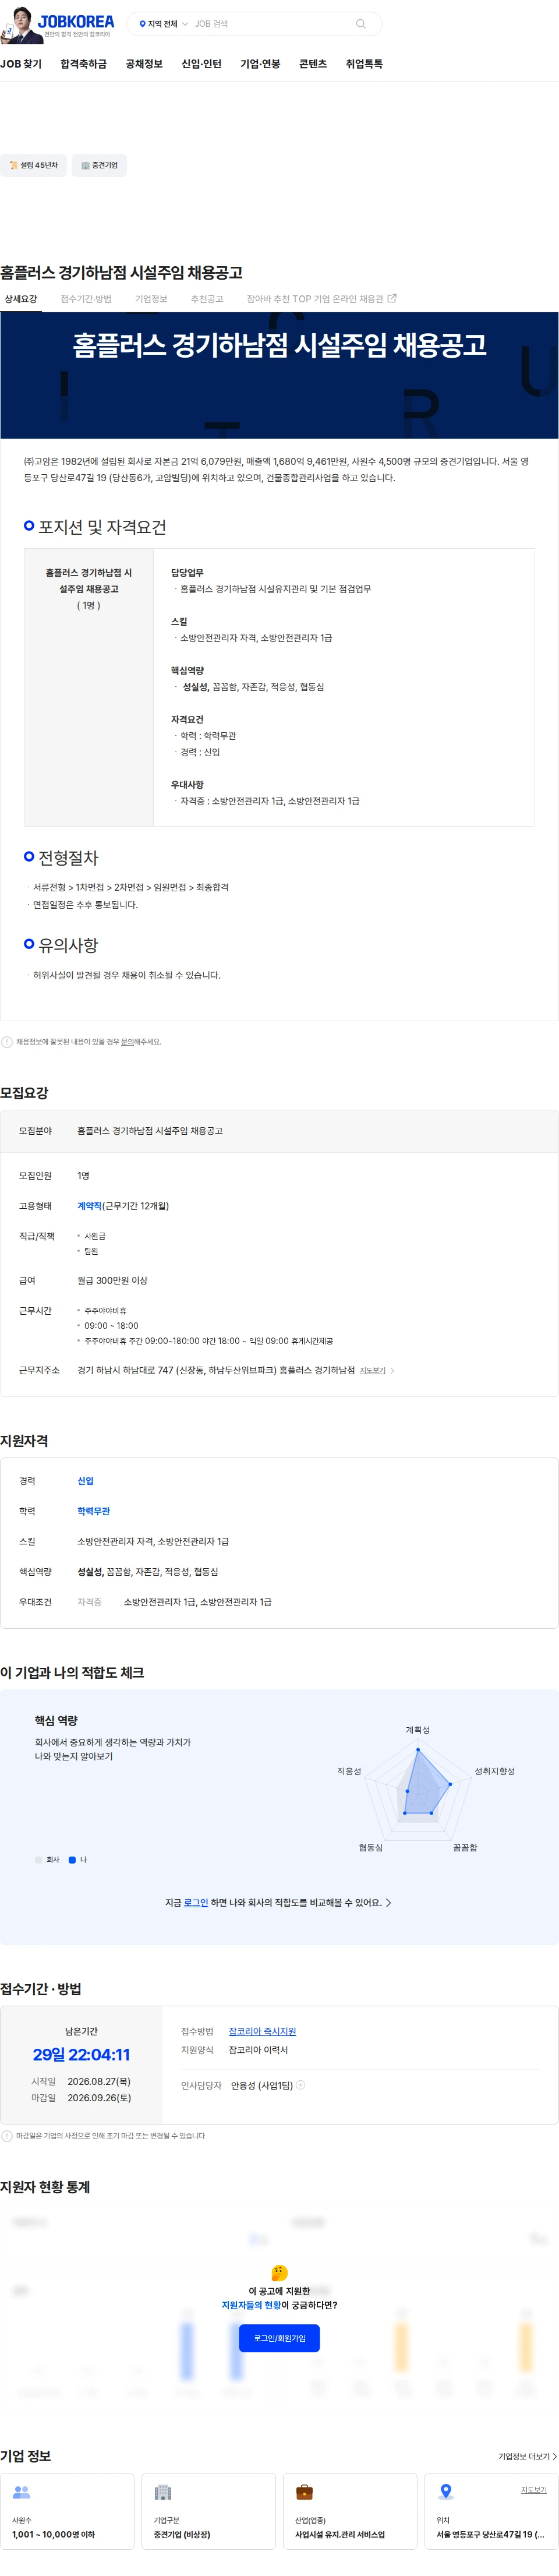The width and height of the screenshot is (559, 2576).
Task: Select the 계약직 employment type text
Action: pyautogui.click(x=89, y=1206)
